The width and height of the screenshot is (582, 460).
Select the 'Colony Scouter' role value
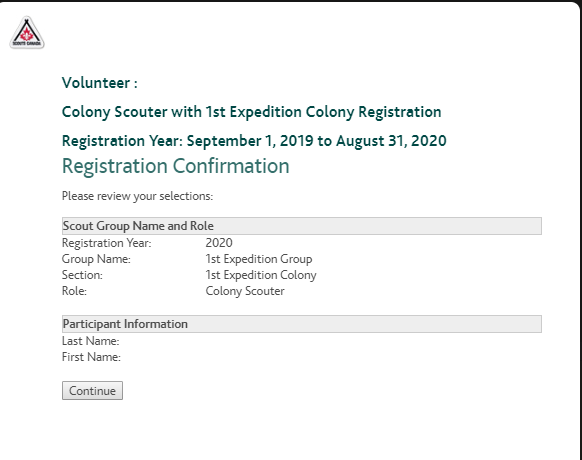click(x=245, y=291)
